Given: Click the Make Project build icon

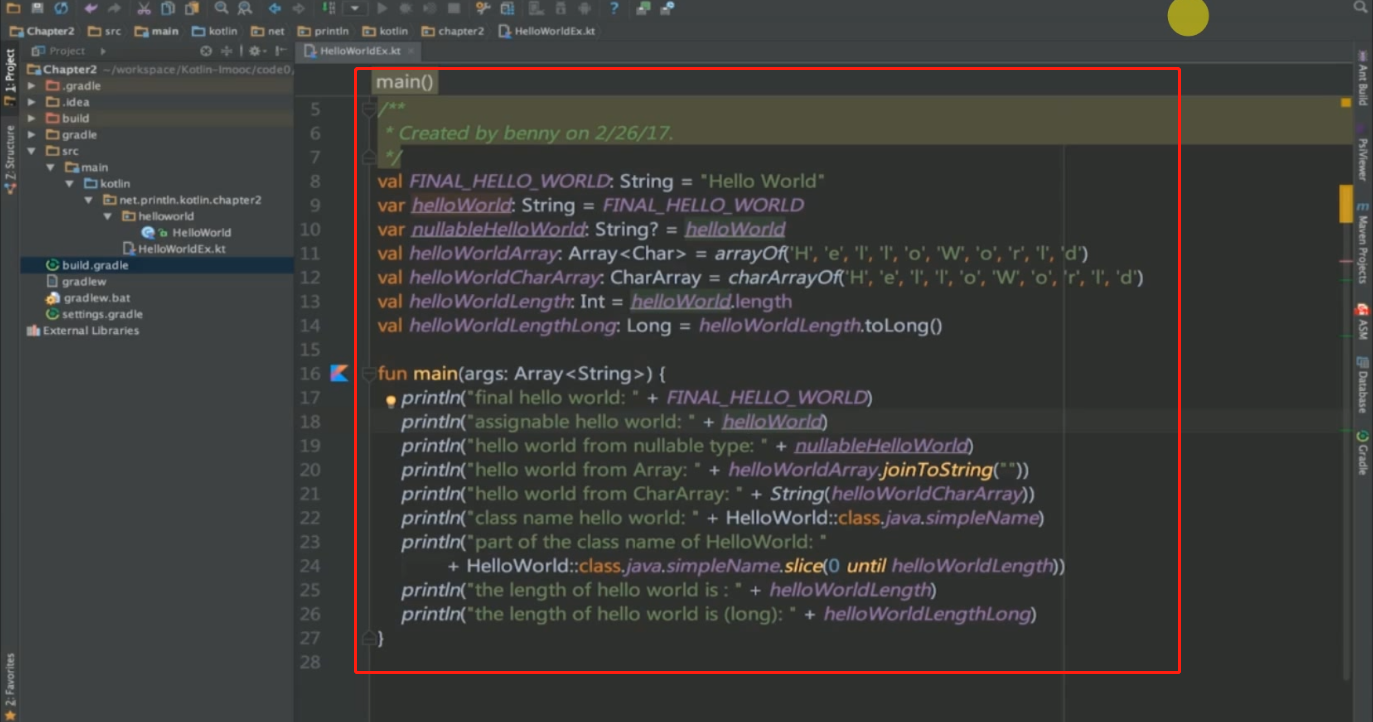Looking at the screenshot, I should pos(329,8).
